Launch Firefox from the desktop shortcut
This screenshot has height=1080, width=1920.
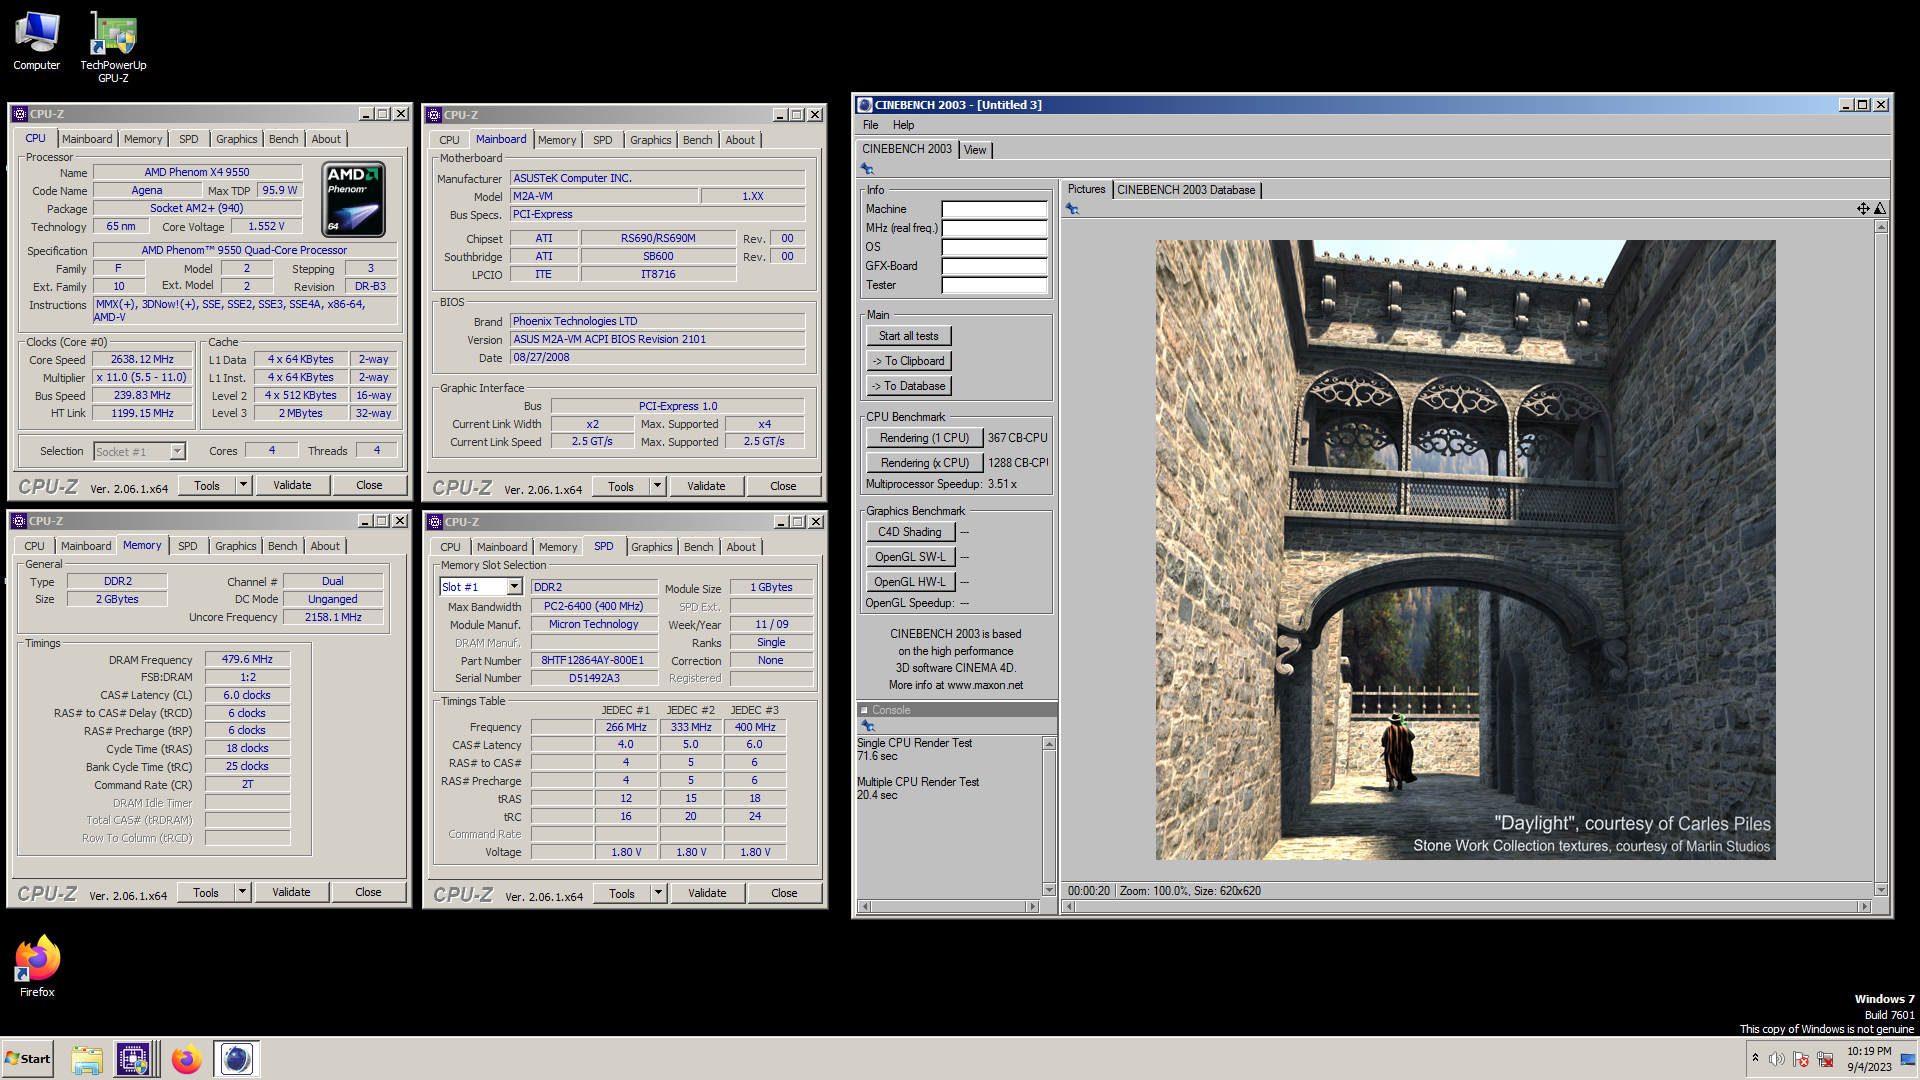click(37, 966)
